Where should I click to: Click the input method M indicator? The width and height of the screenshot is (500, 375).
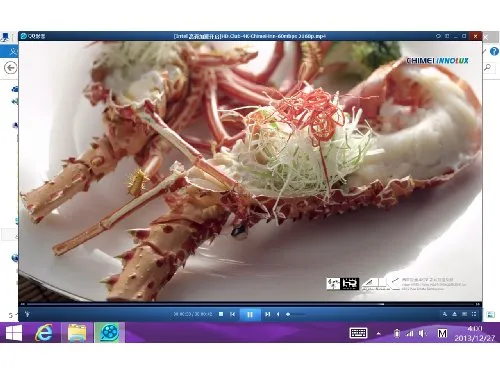(442, 333)
